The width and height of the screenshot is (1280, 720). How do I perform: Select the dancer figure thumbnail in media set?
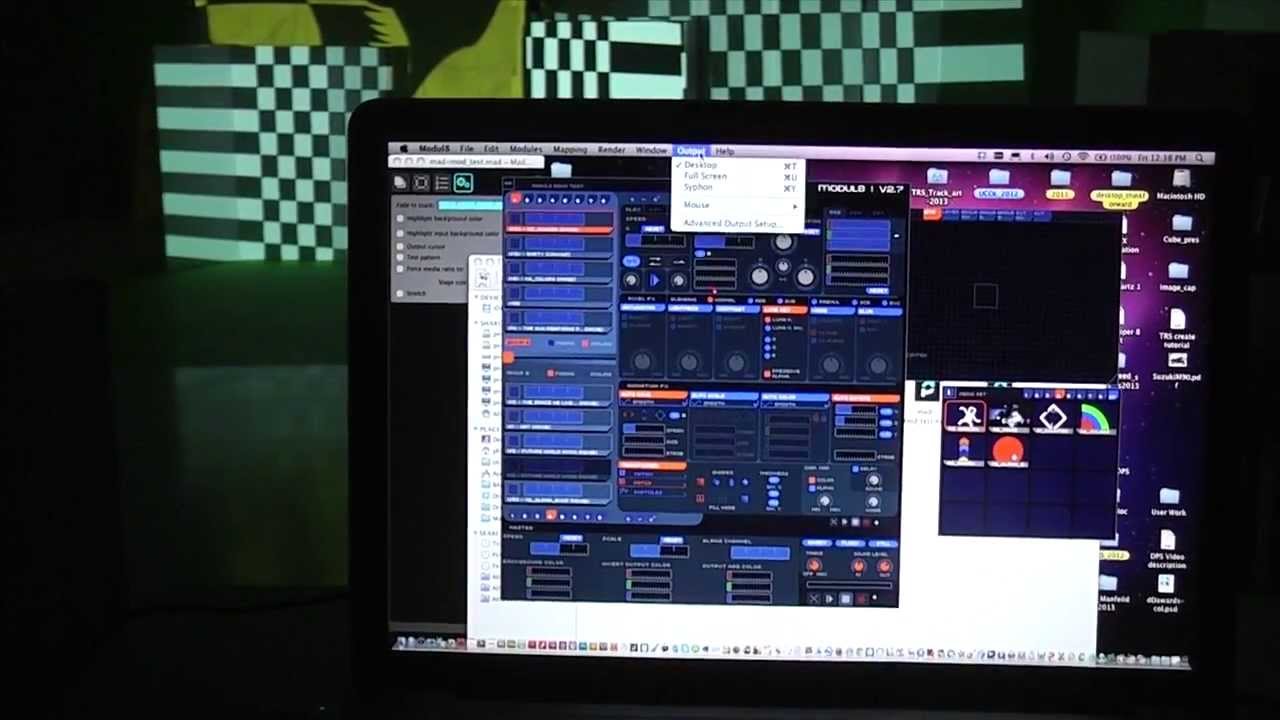tap(966, 418)
